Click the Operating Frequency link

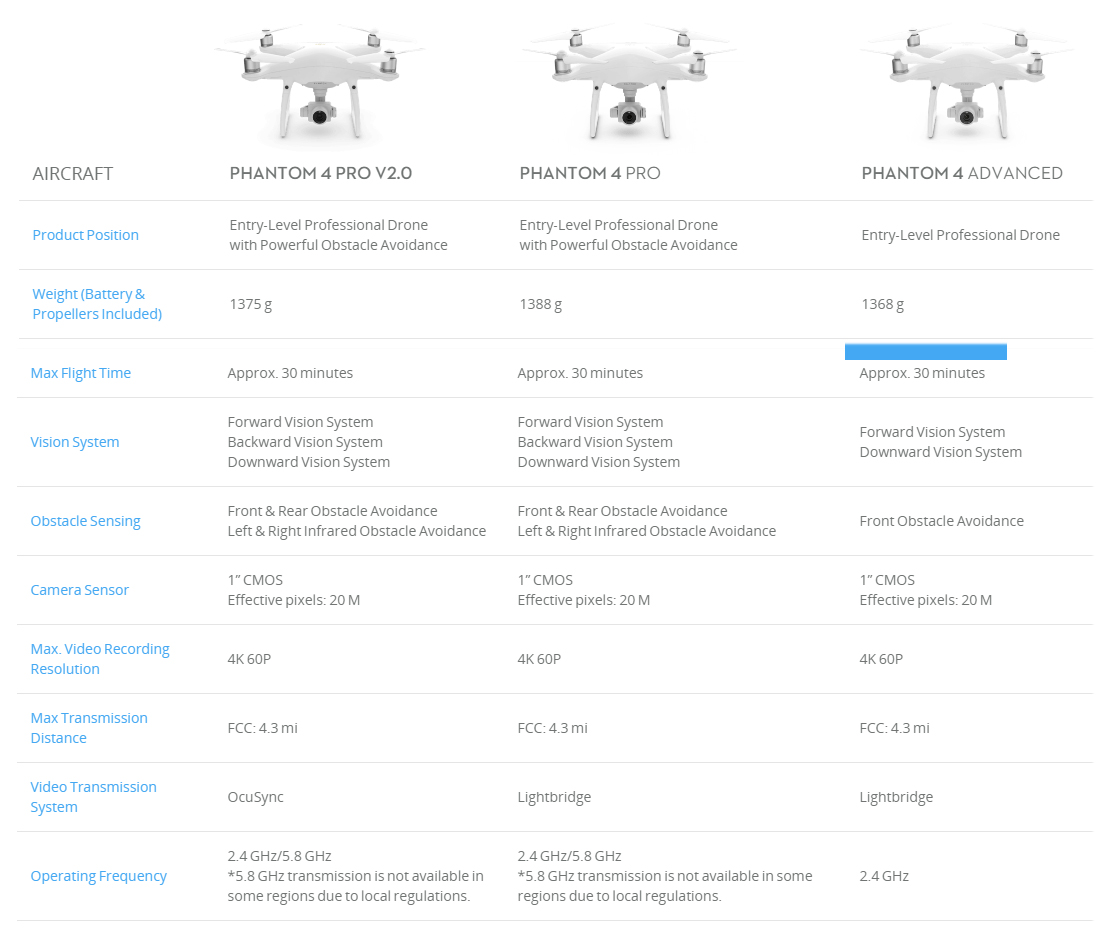point(99,876)
